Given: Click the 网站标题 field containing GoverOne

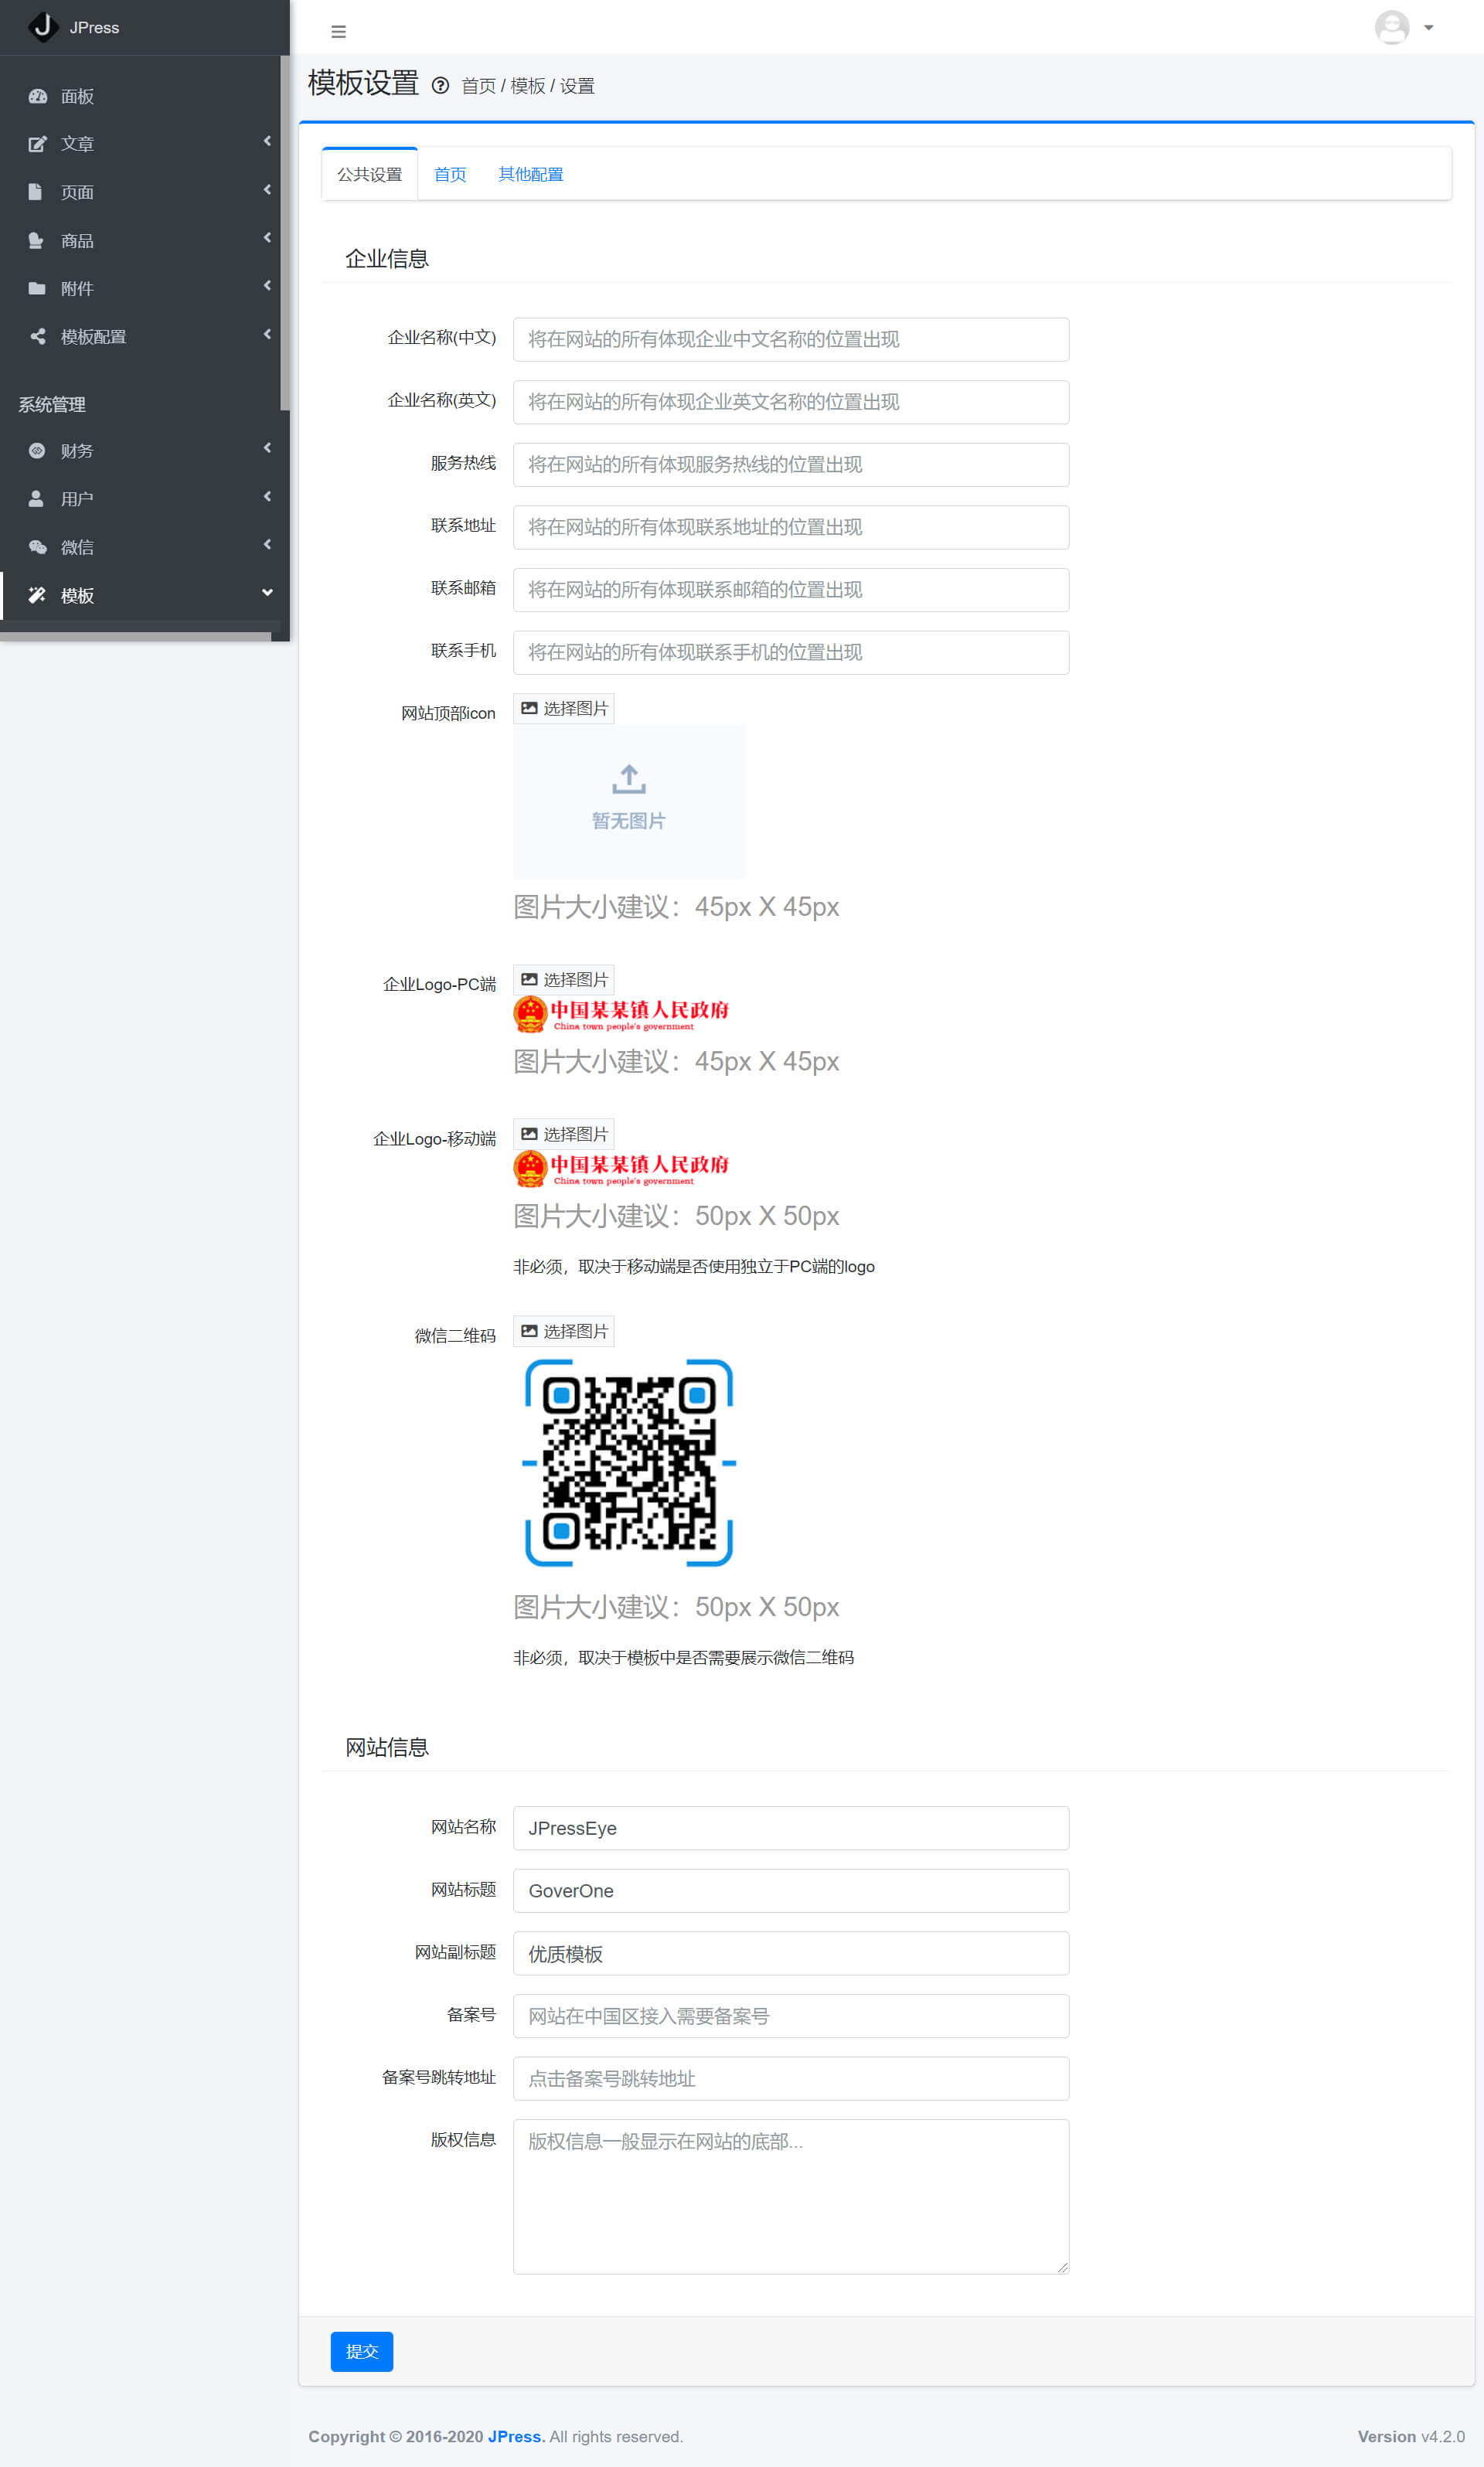Looking at the screenshot, I should coord(791,1891).
